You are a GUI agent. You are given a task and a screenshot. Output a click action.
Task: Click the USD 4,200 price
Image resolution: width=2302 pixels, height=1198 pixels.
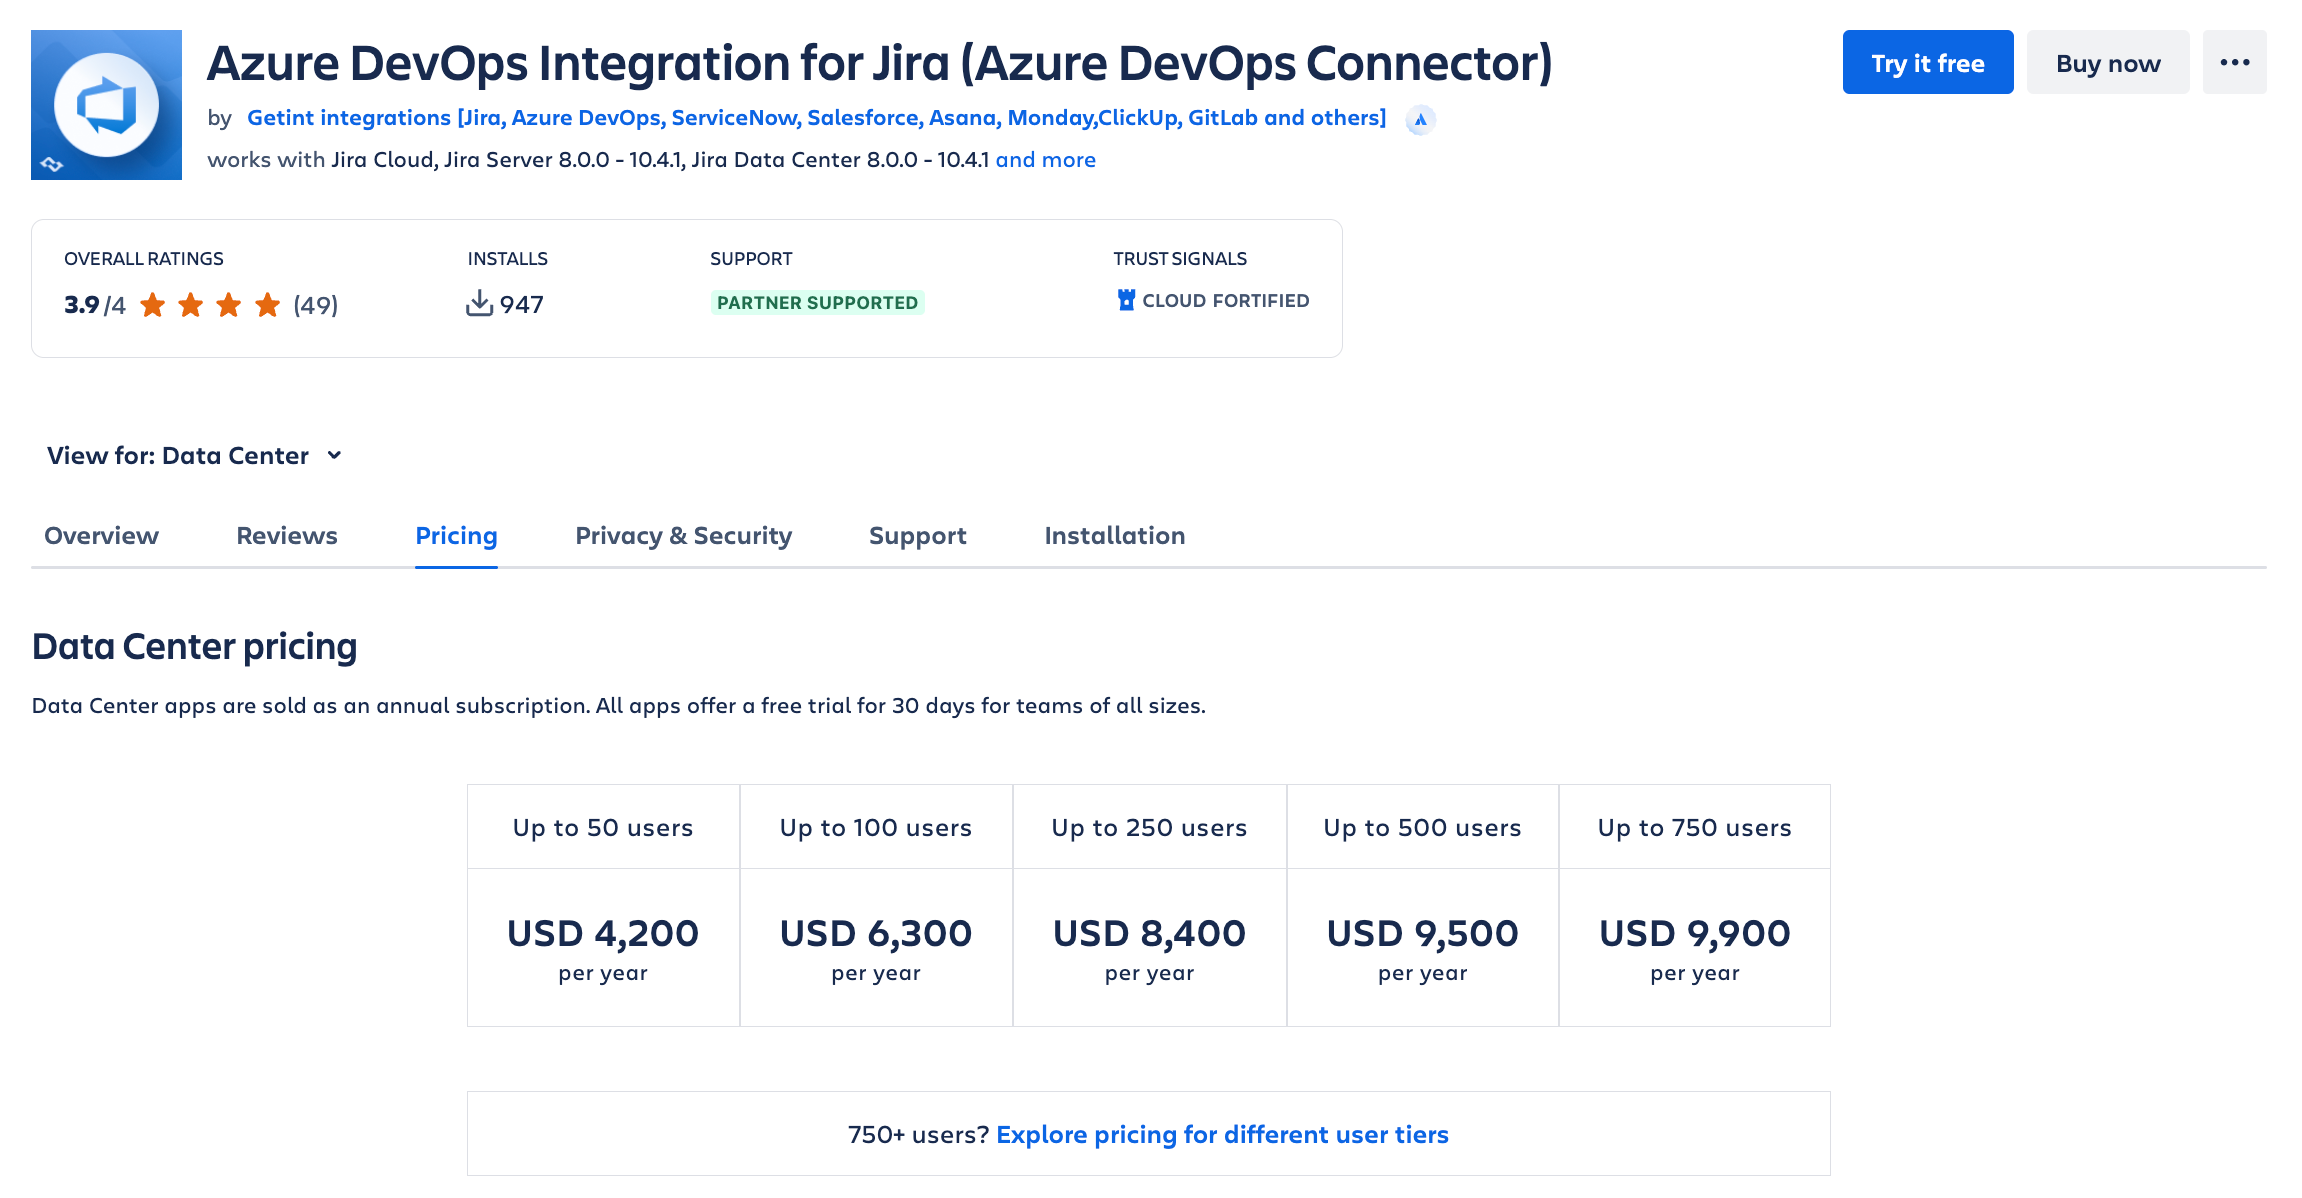tap(603, 934)
